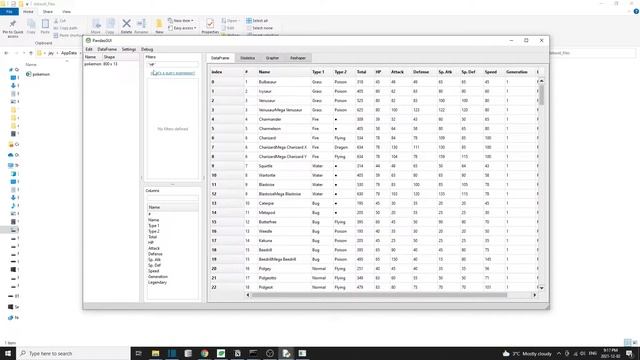The height and width of the screenshot is (360, 640).
Task: Click table vertical scrollbar down arrow
Action: tap(542, 288)
